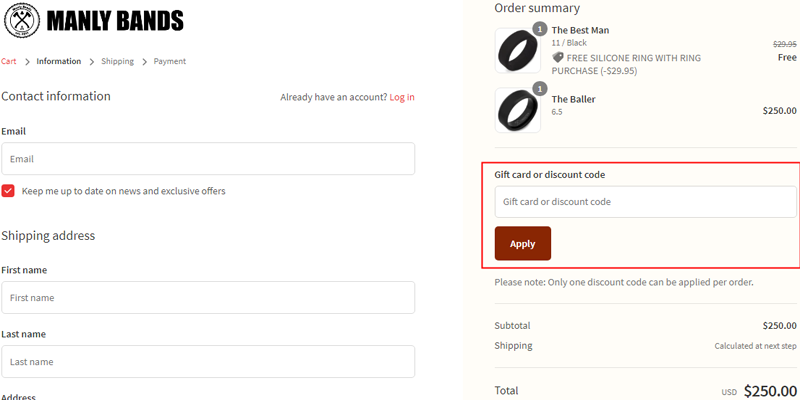Go back to Cart in breadcrumb
Image resolution: width=800 pixels, height=400 pixels.
coord(9,62)
